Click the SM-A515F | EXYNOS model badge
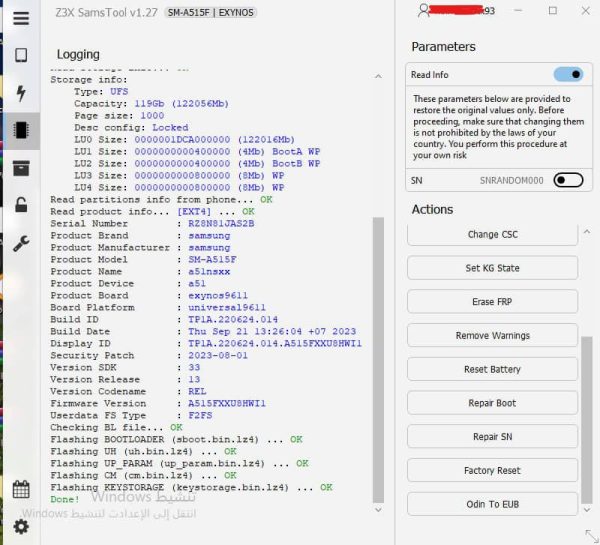The height and width of the screenshot is (545, 600). coord(210,13)
